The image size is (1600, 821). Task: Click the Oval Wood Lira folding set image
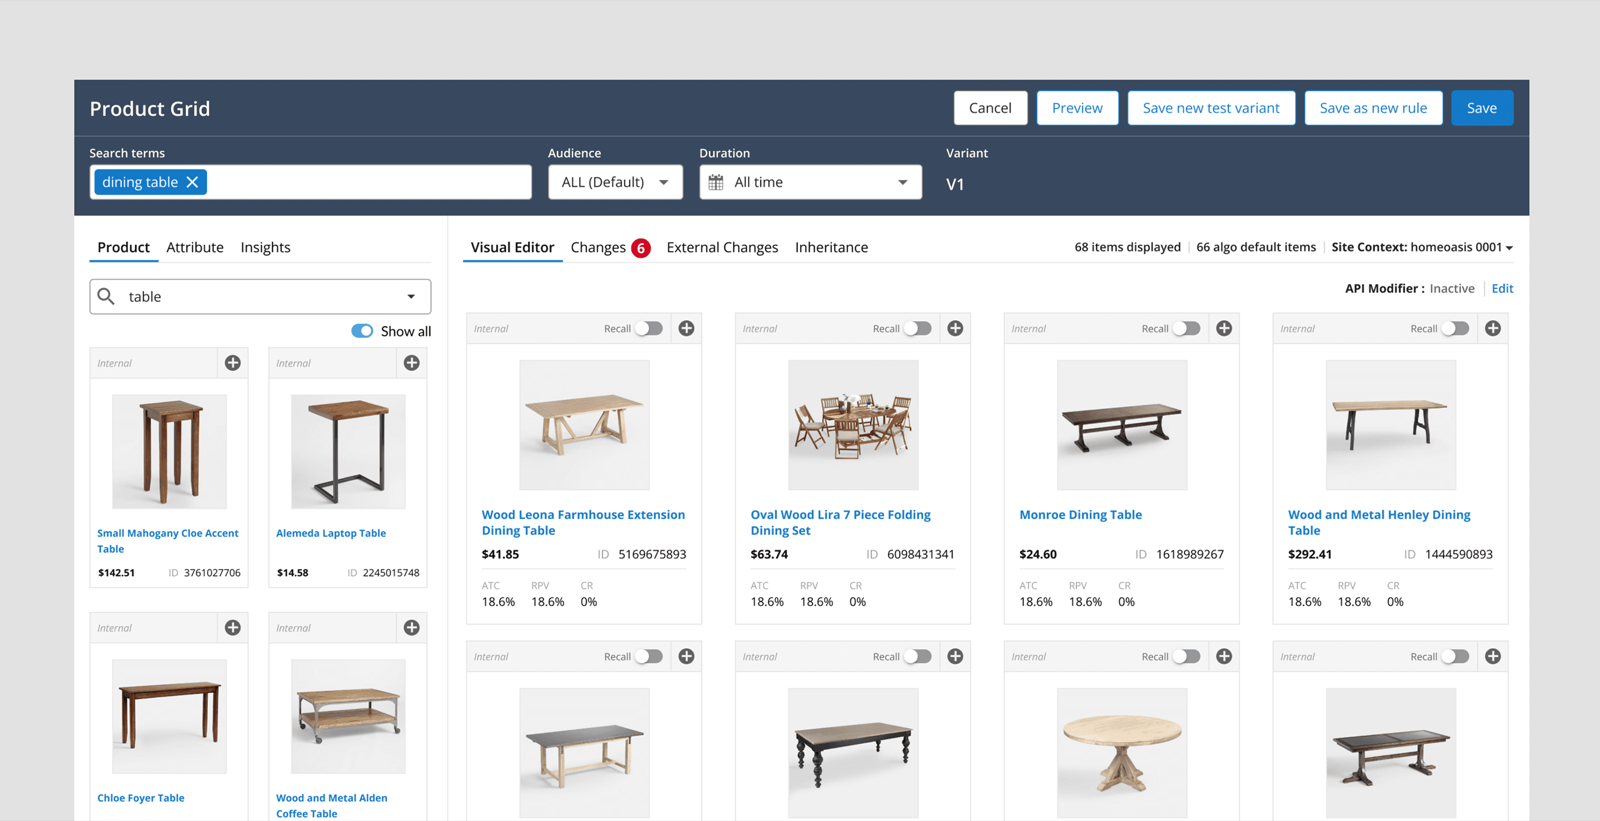point(853,425)
